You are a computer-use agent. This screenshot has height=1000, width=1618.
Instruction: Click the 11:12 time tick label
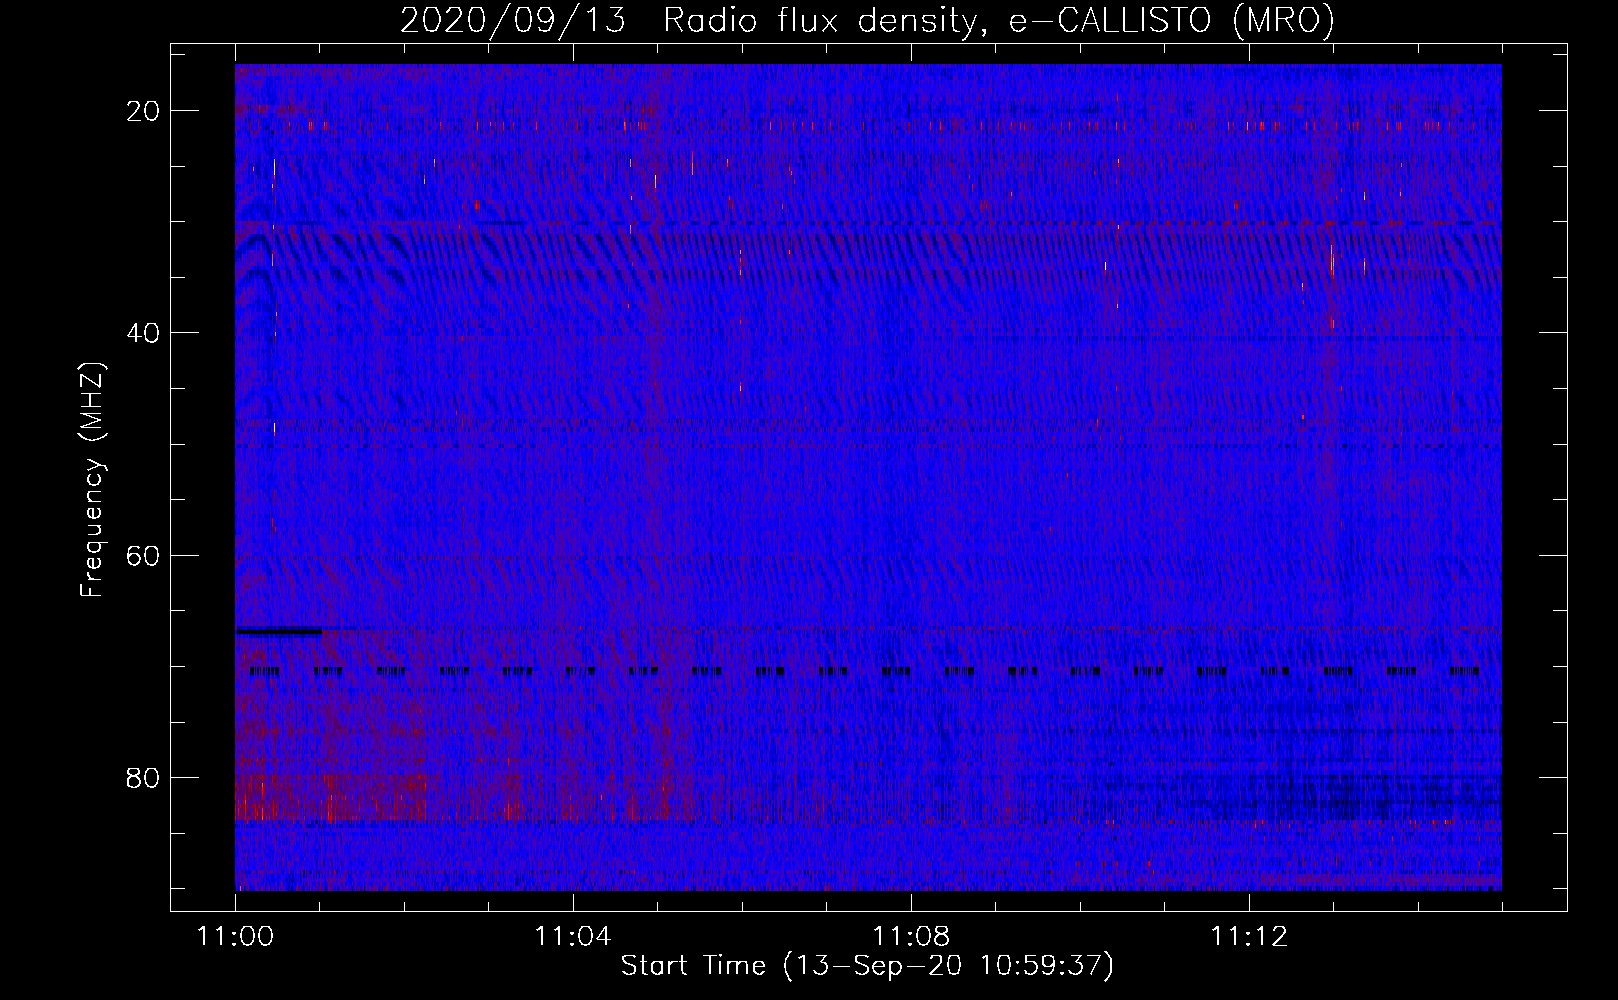tap(1249, 937)
